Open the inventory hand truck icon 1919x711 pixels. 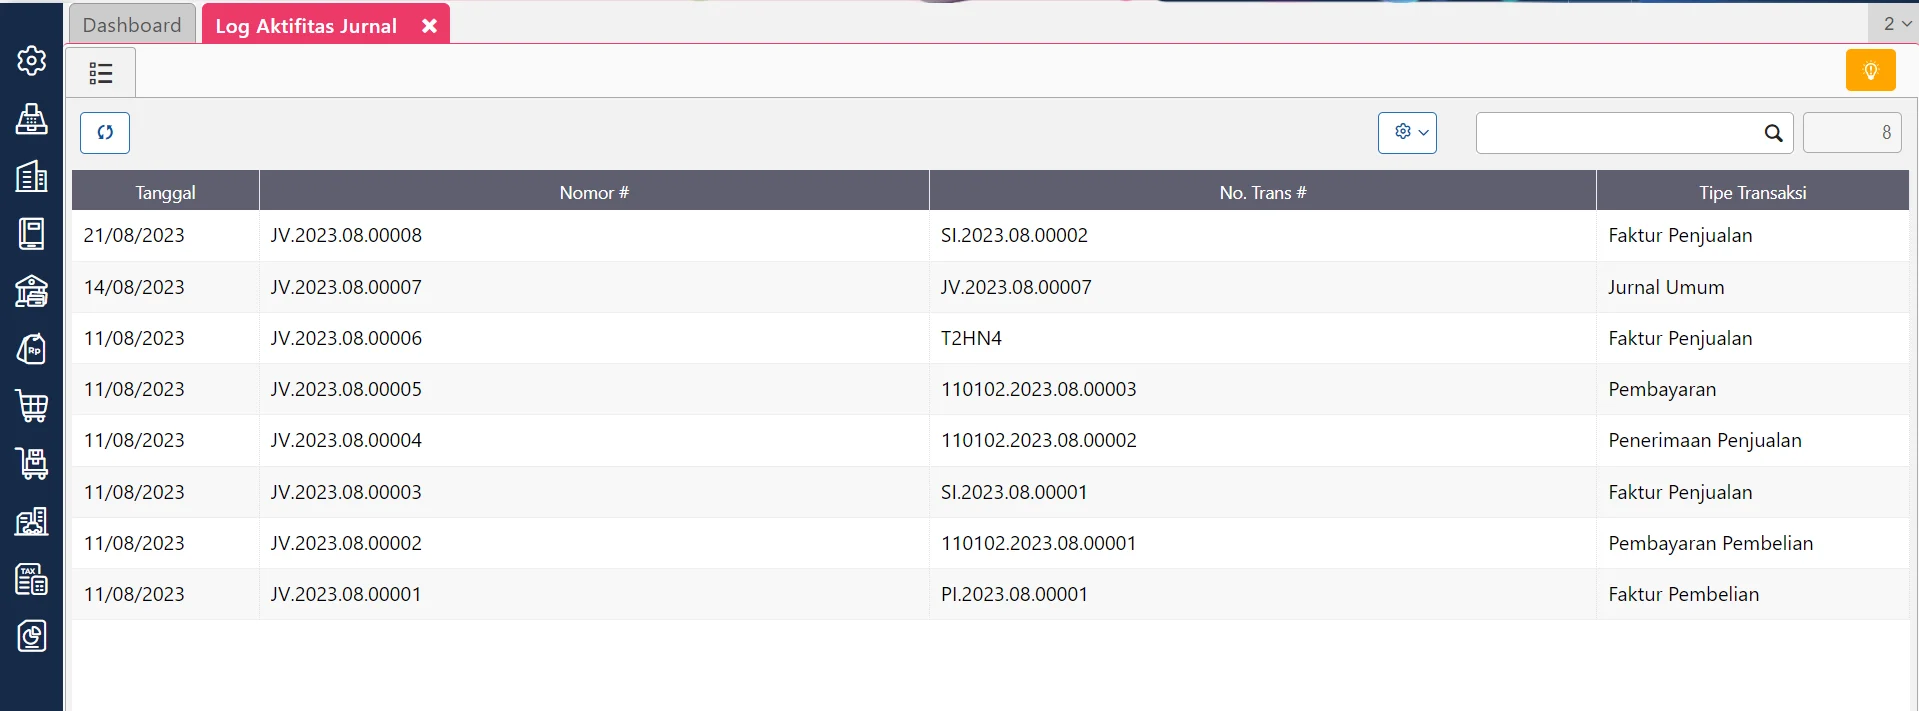click(x=31, y=463)
